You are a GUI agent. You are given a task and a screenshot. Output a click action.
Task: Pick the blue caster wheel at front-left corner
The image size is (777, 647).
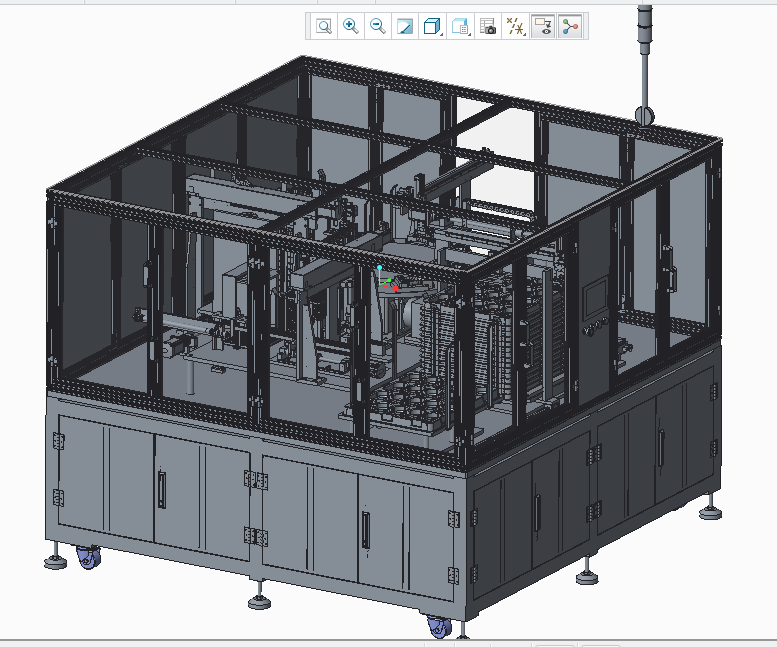tap(88, 558)
